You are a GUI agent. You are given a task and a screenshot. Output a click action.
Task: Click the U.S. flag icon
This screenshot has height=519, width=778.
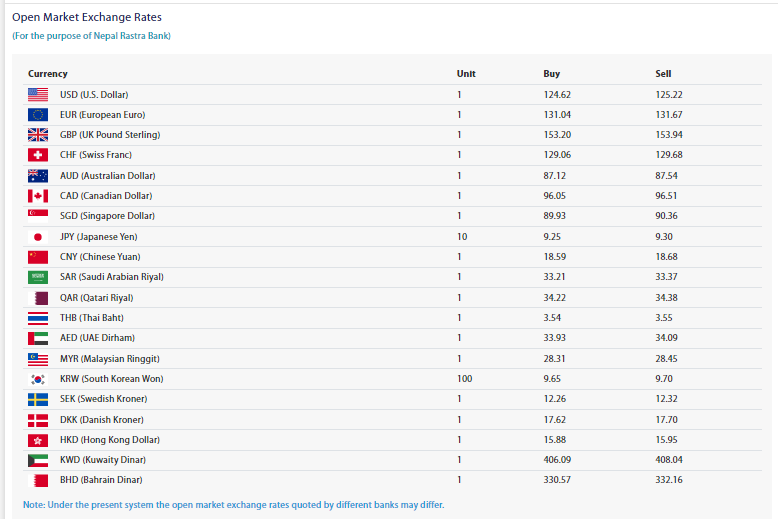38,94
